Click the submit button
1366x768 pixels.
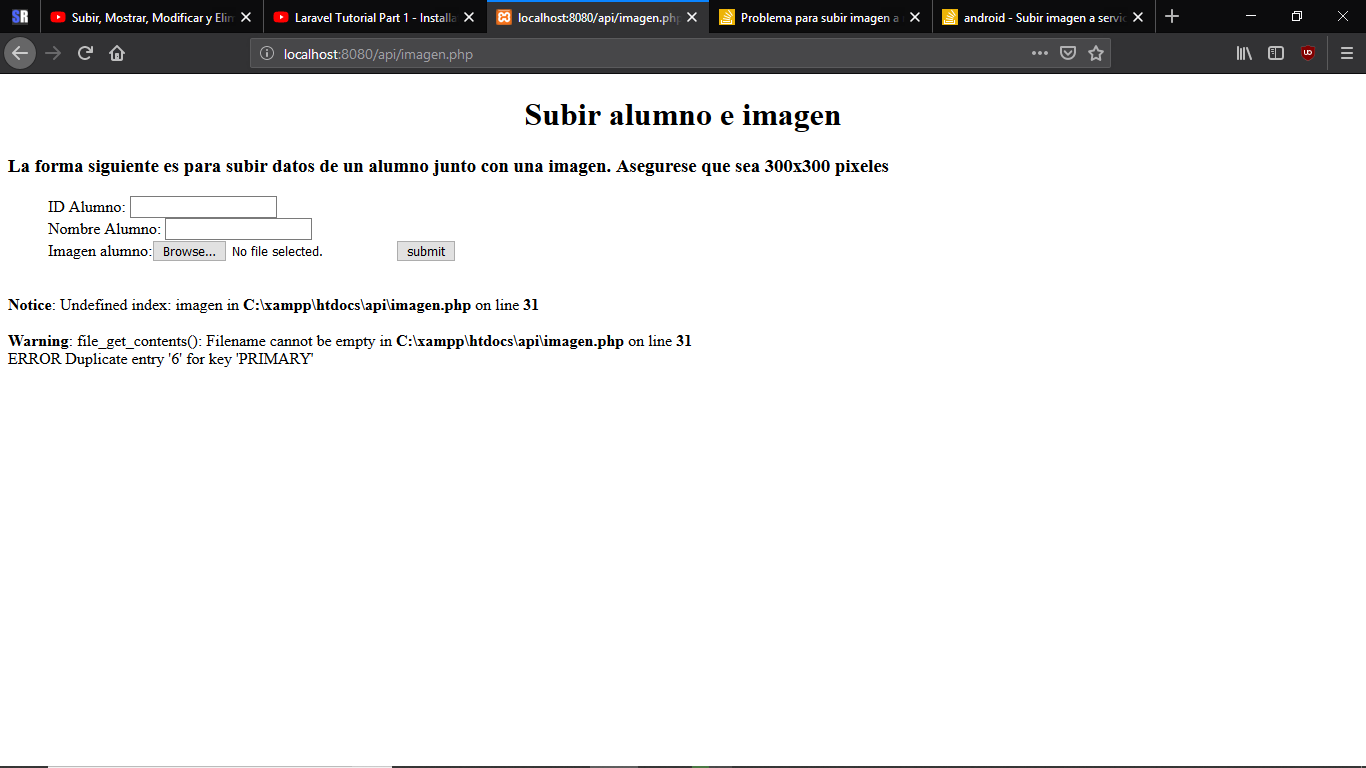click(x=426, y=251)
